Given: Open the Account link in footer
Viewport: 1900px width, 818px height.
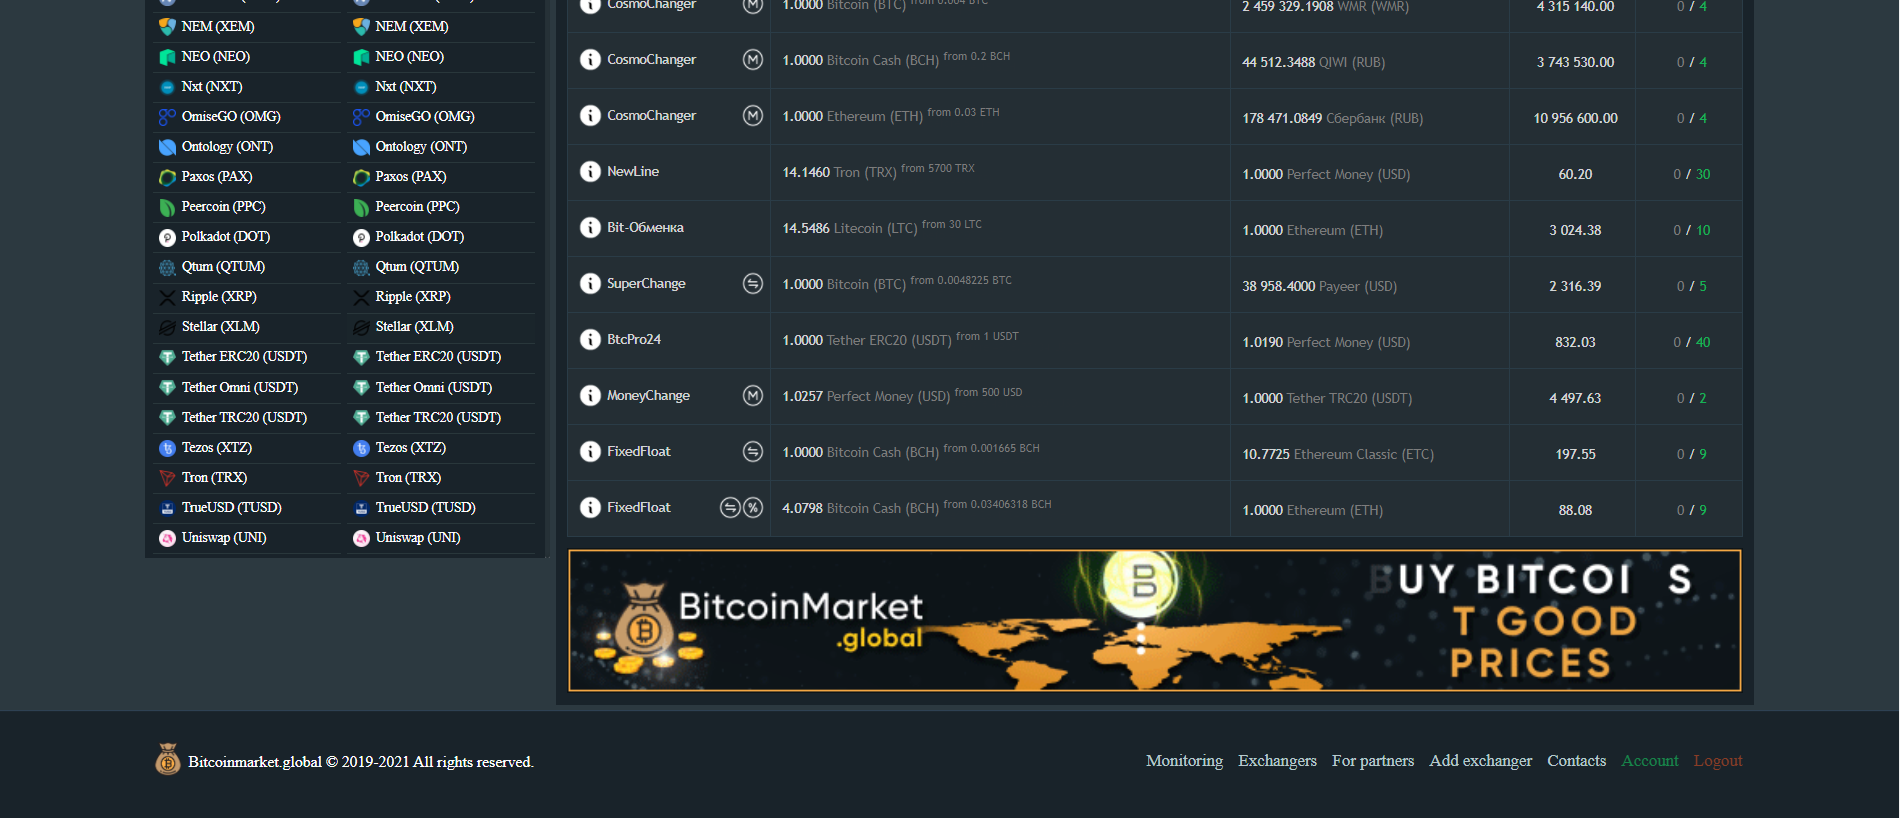Looking at the screenshot, I should (1649, 761).
